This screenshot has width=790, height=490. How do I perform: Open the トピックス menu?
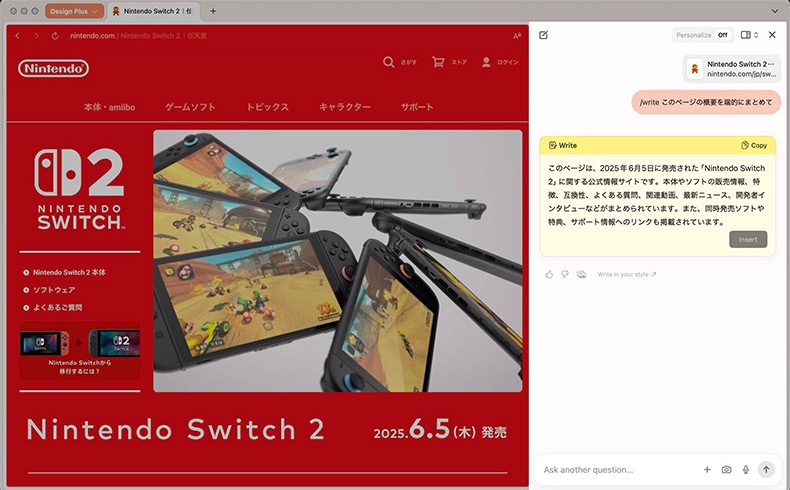pos(268,107)
